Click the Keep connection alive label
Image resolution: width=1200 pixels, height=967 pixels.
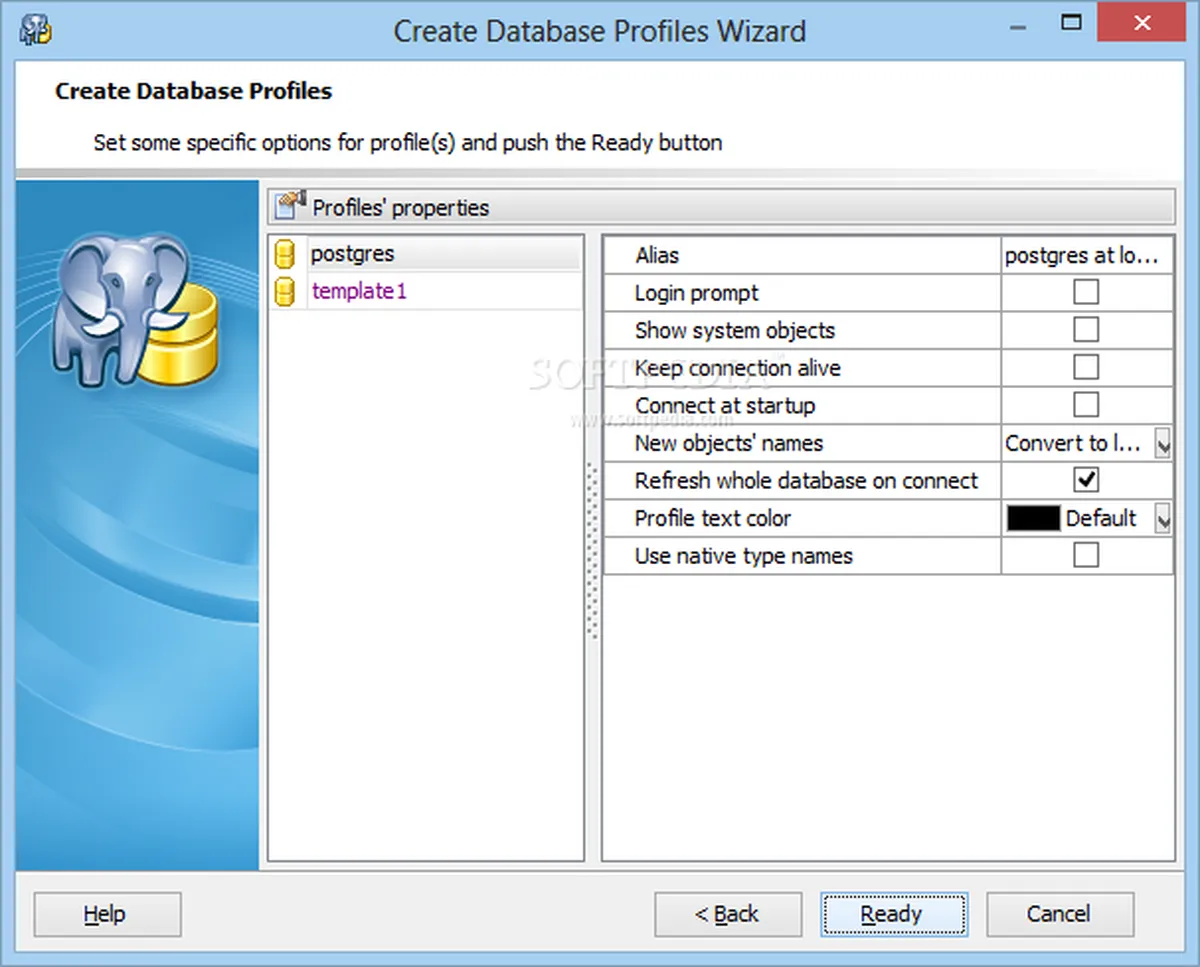[738, 368]
